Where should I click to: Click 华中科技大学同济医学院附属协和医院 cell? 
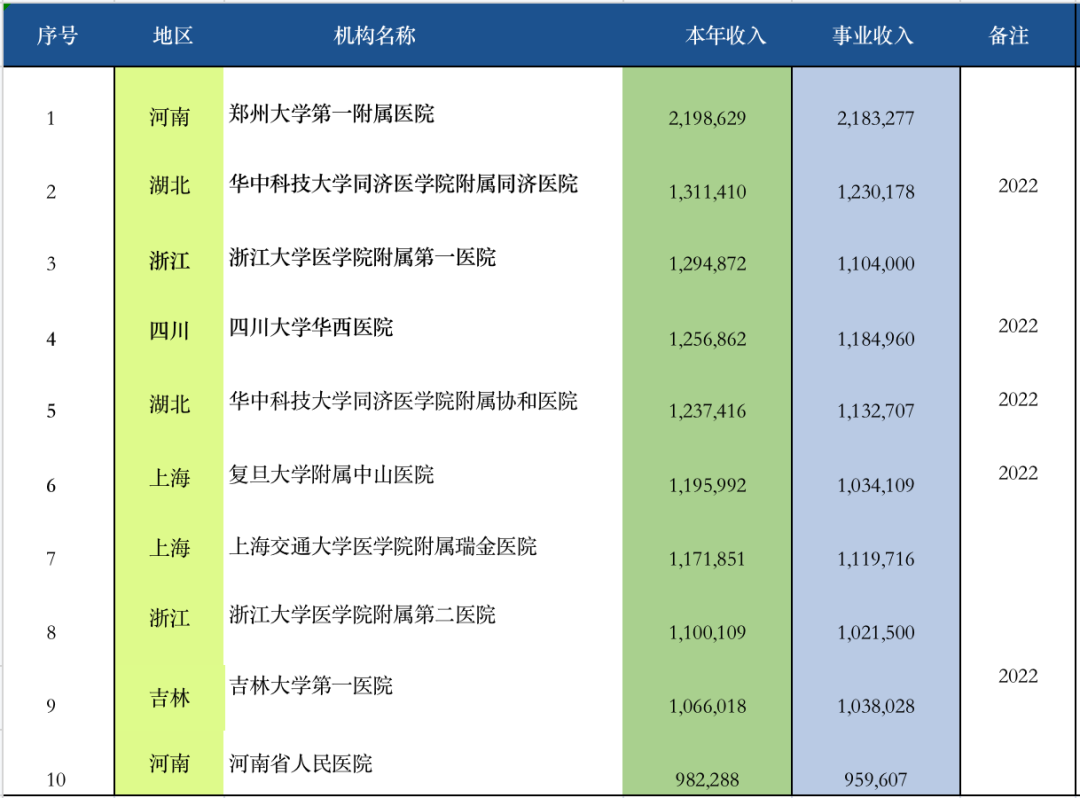pos(403,402)
